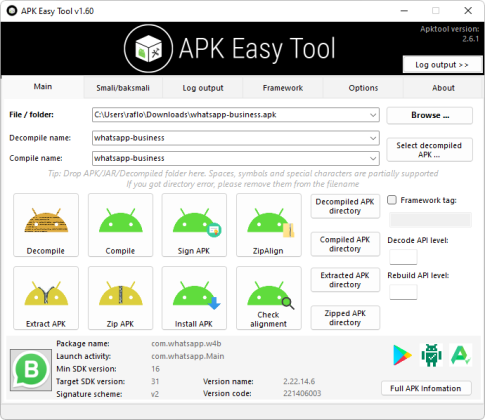The width and height of the screenshot is (485, 420).
Task: Open the Log output tab
Action: click(203, 88)
